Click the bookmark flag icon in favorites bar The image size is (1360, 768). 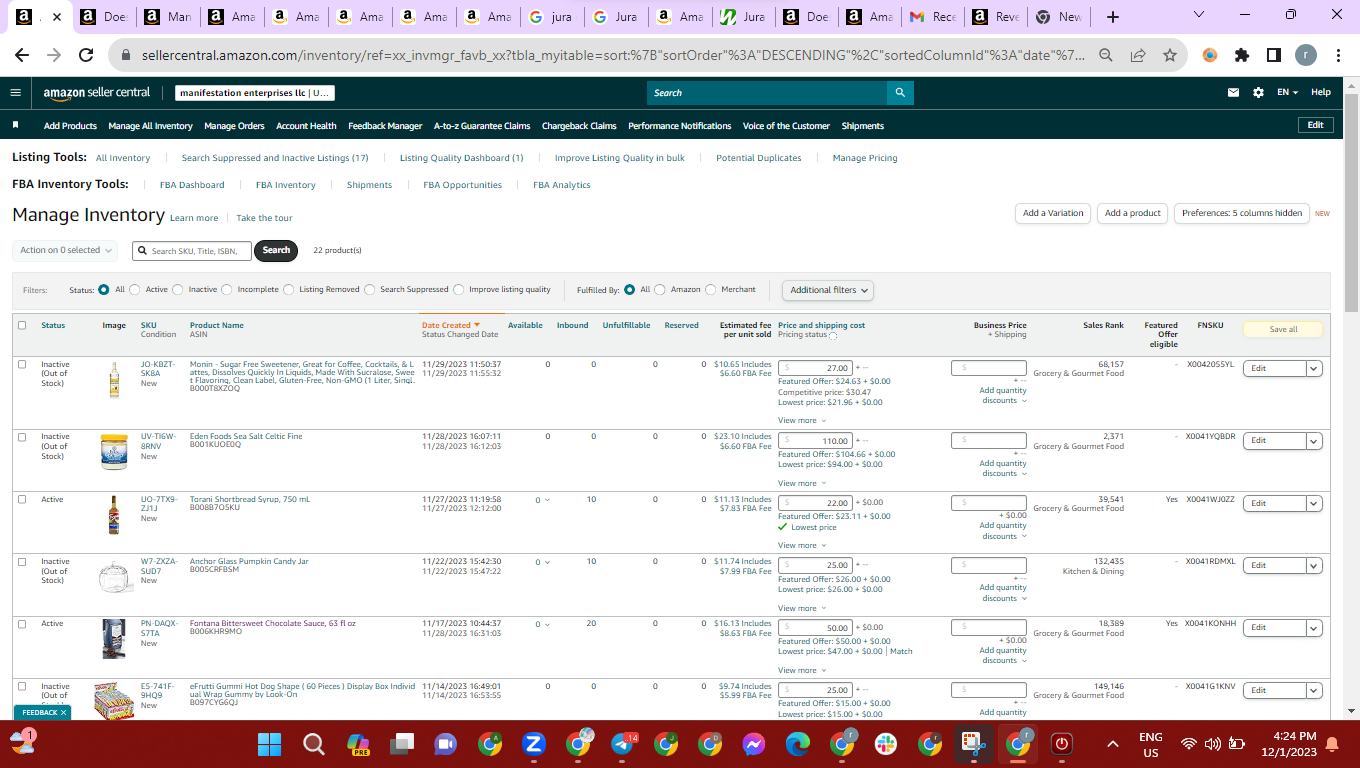coord(15,126)
